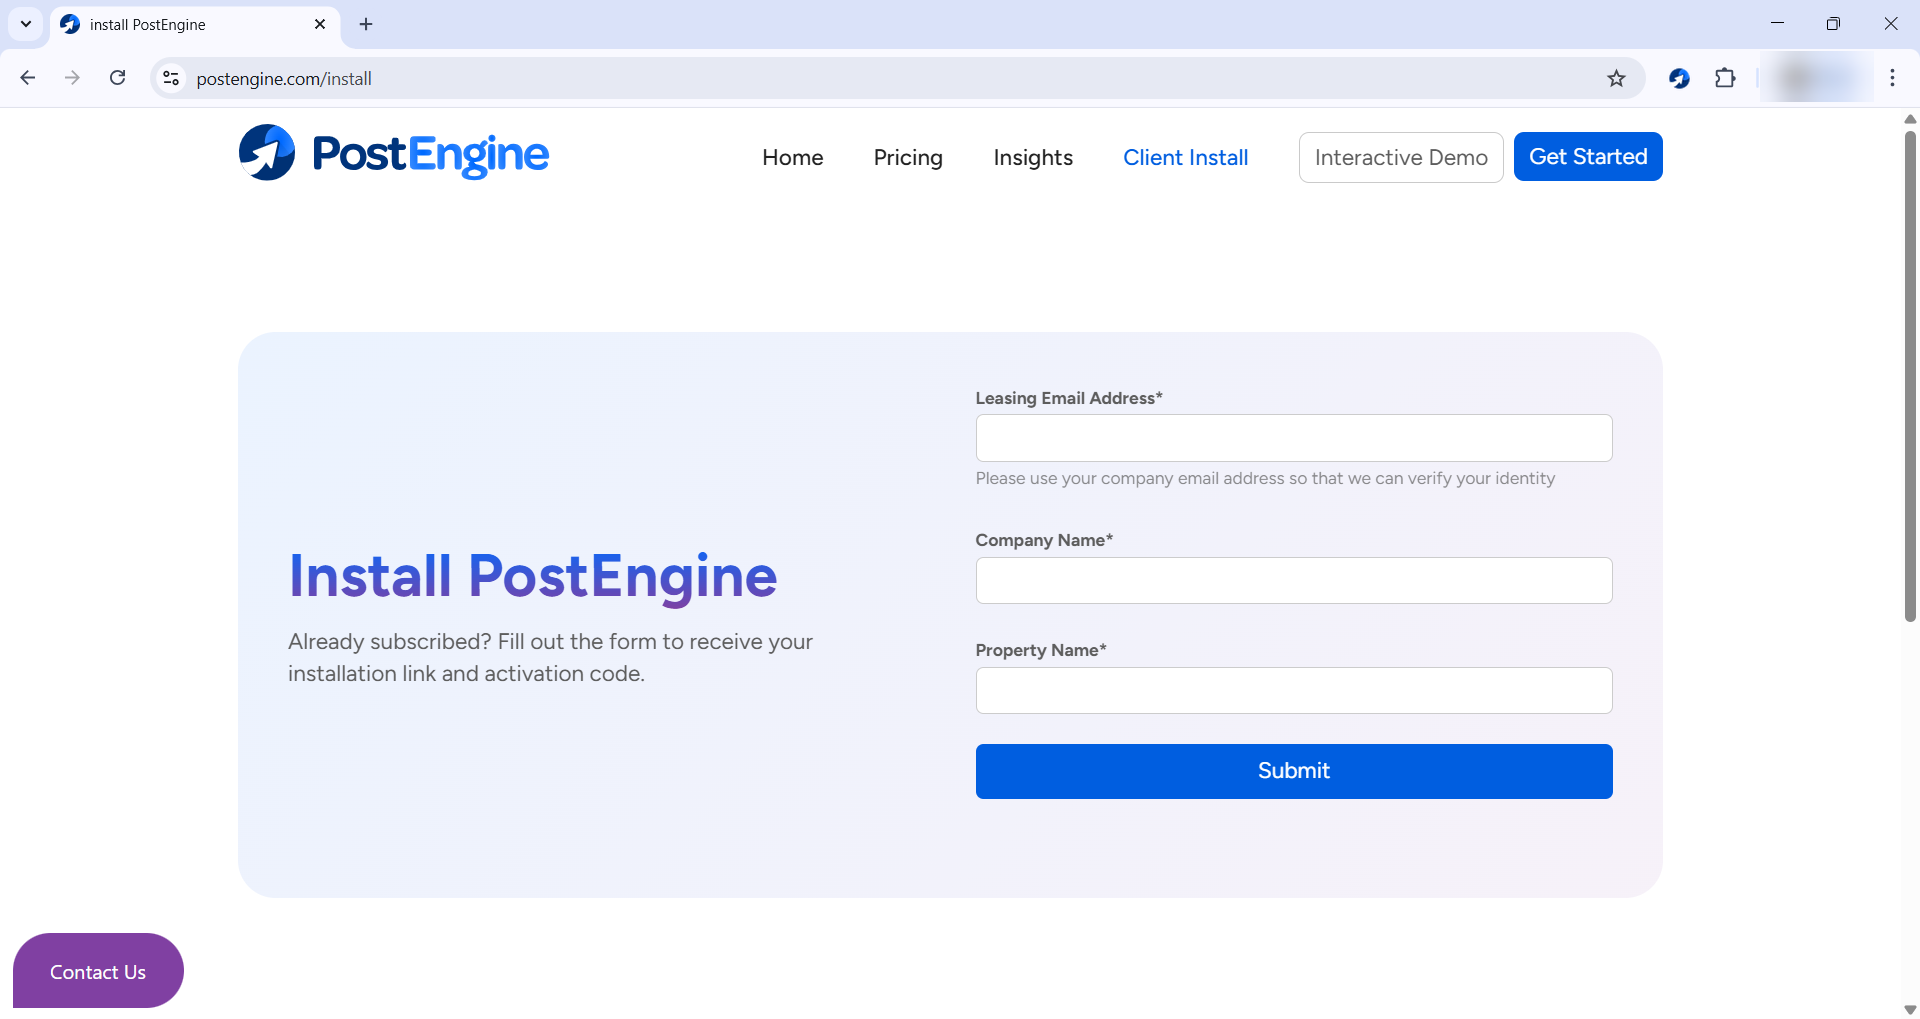The height and width of the screenshot is (1019, 1920).
Task: Open the Insights nav link
Action: pyautogui.click(x=1033, y=157)
